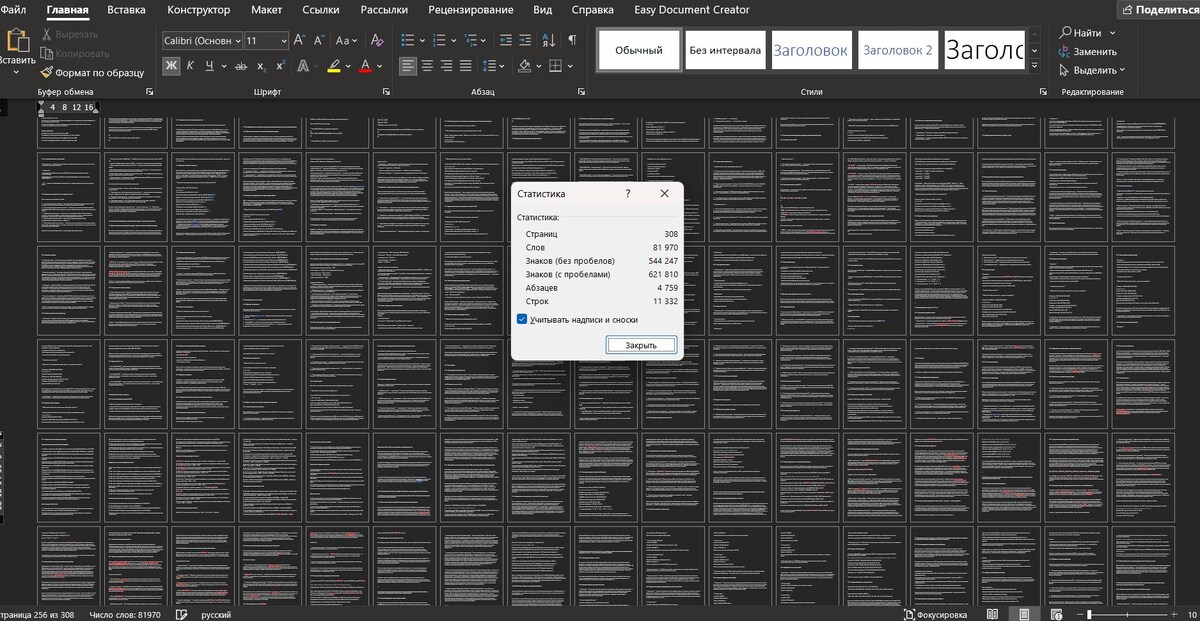This screenshot has height=621, width=1200.
Task: Open the borders dropdown in Paragraph group
Action: tap(569, 66)
